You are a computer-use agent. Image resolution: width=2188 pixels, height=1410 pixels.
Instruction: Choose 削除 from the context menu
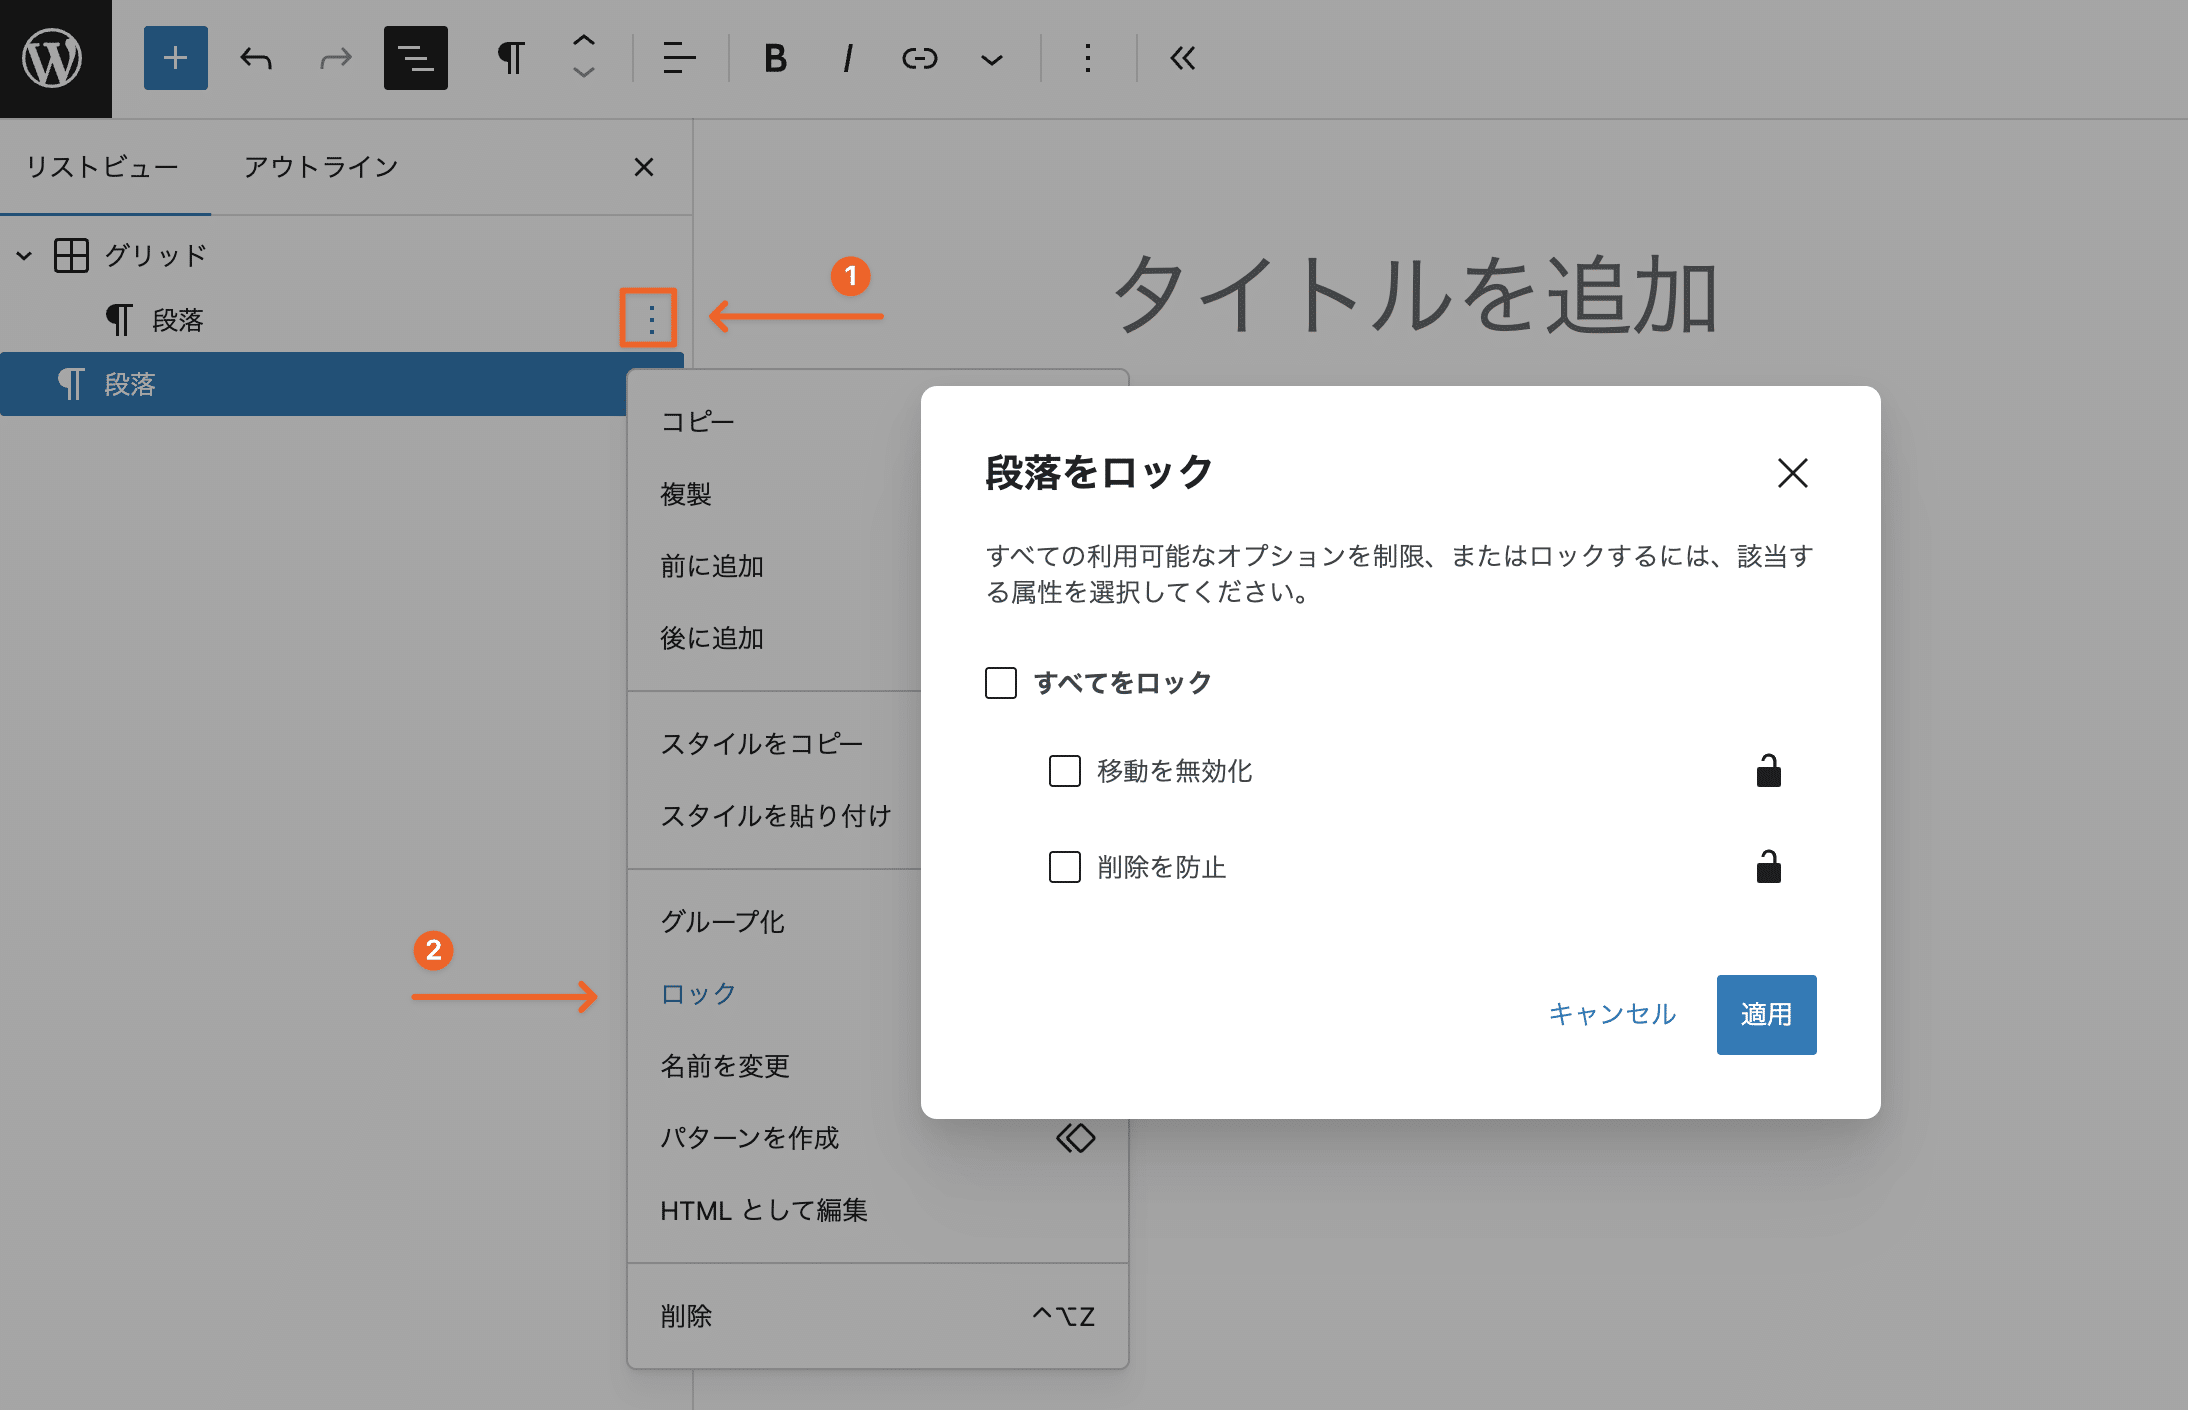878,1316
